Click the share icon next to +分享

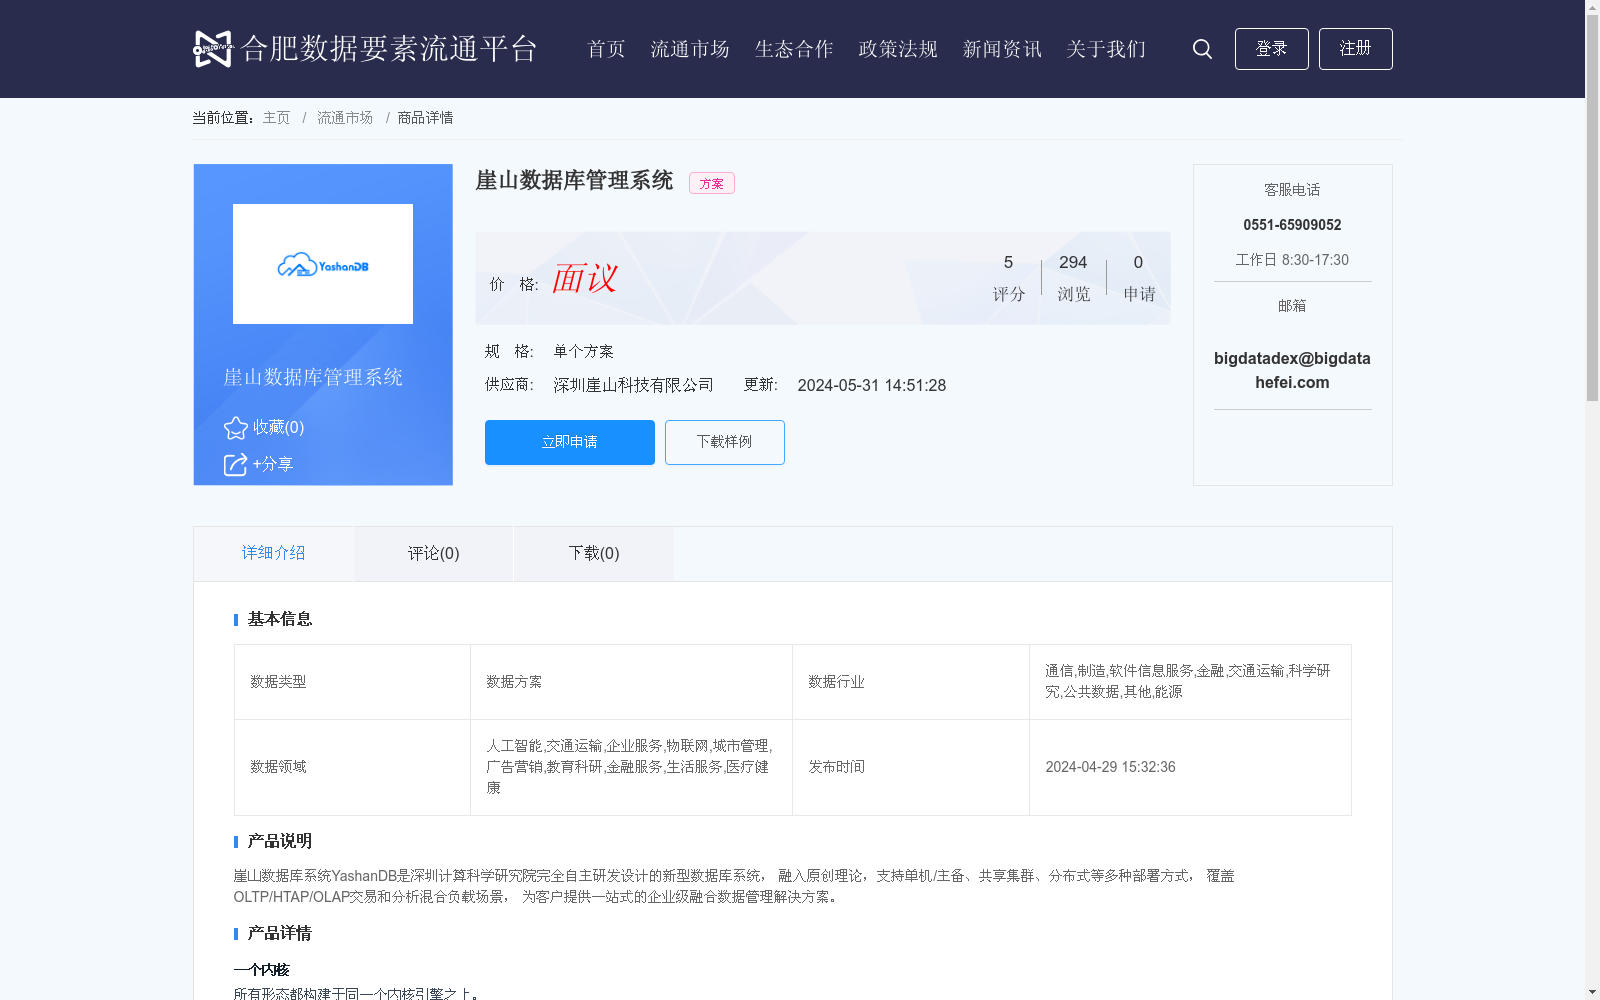(x=235, y=465)
